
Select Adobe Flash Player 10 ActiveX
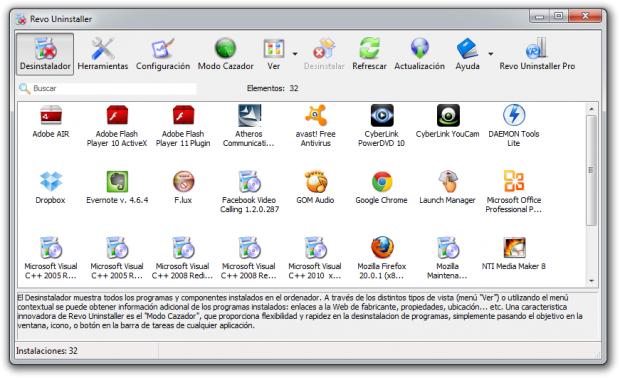click(117, 127)
